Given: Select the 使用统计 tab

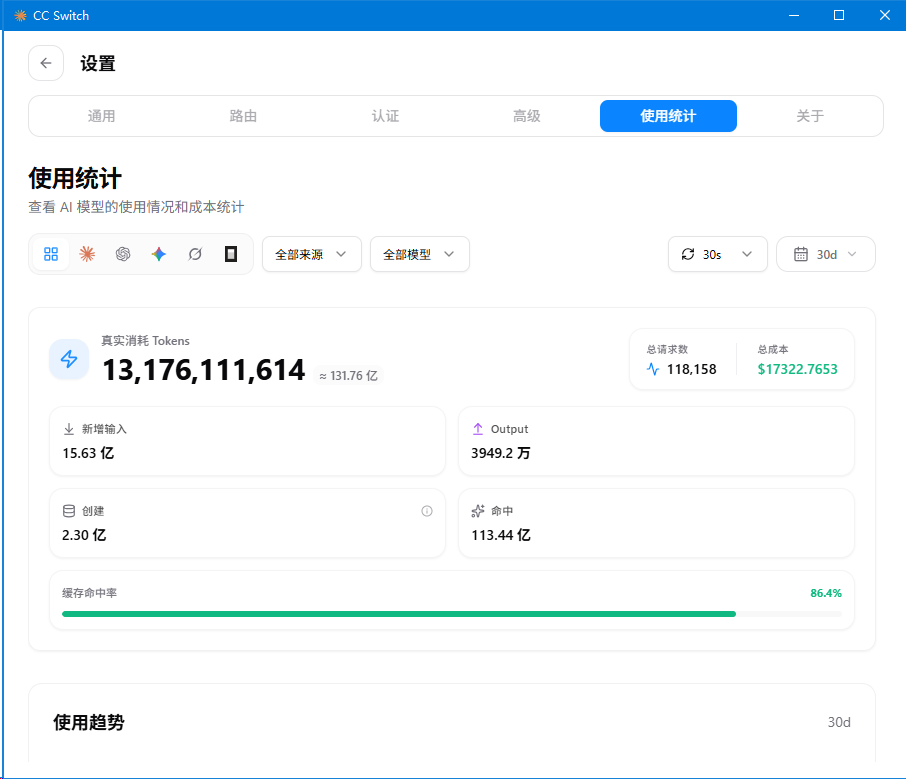Looking at the screenshot, I should (668, 116).
